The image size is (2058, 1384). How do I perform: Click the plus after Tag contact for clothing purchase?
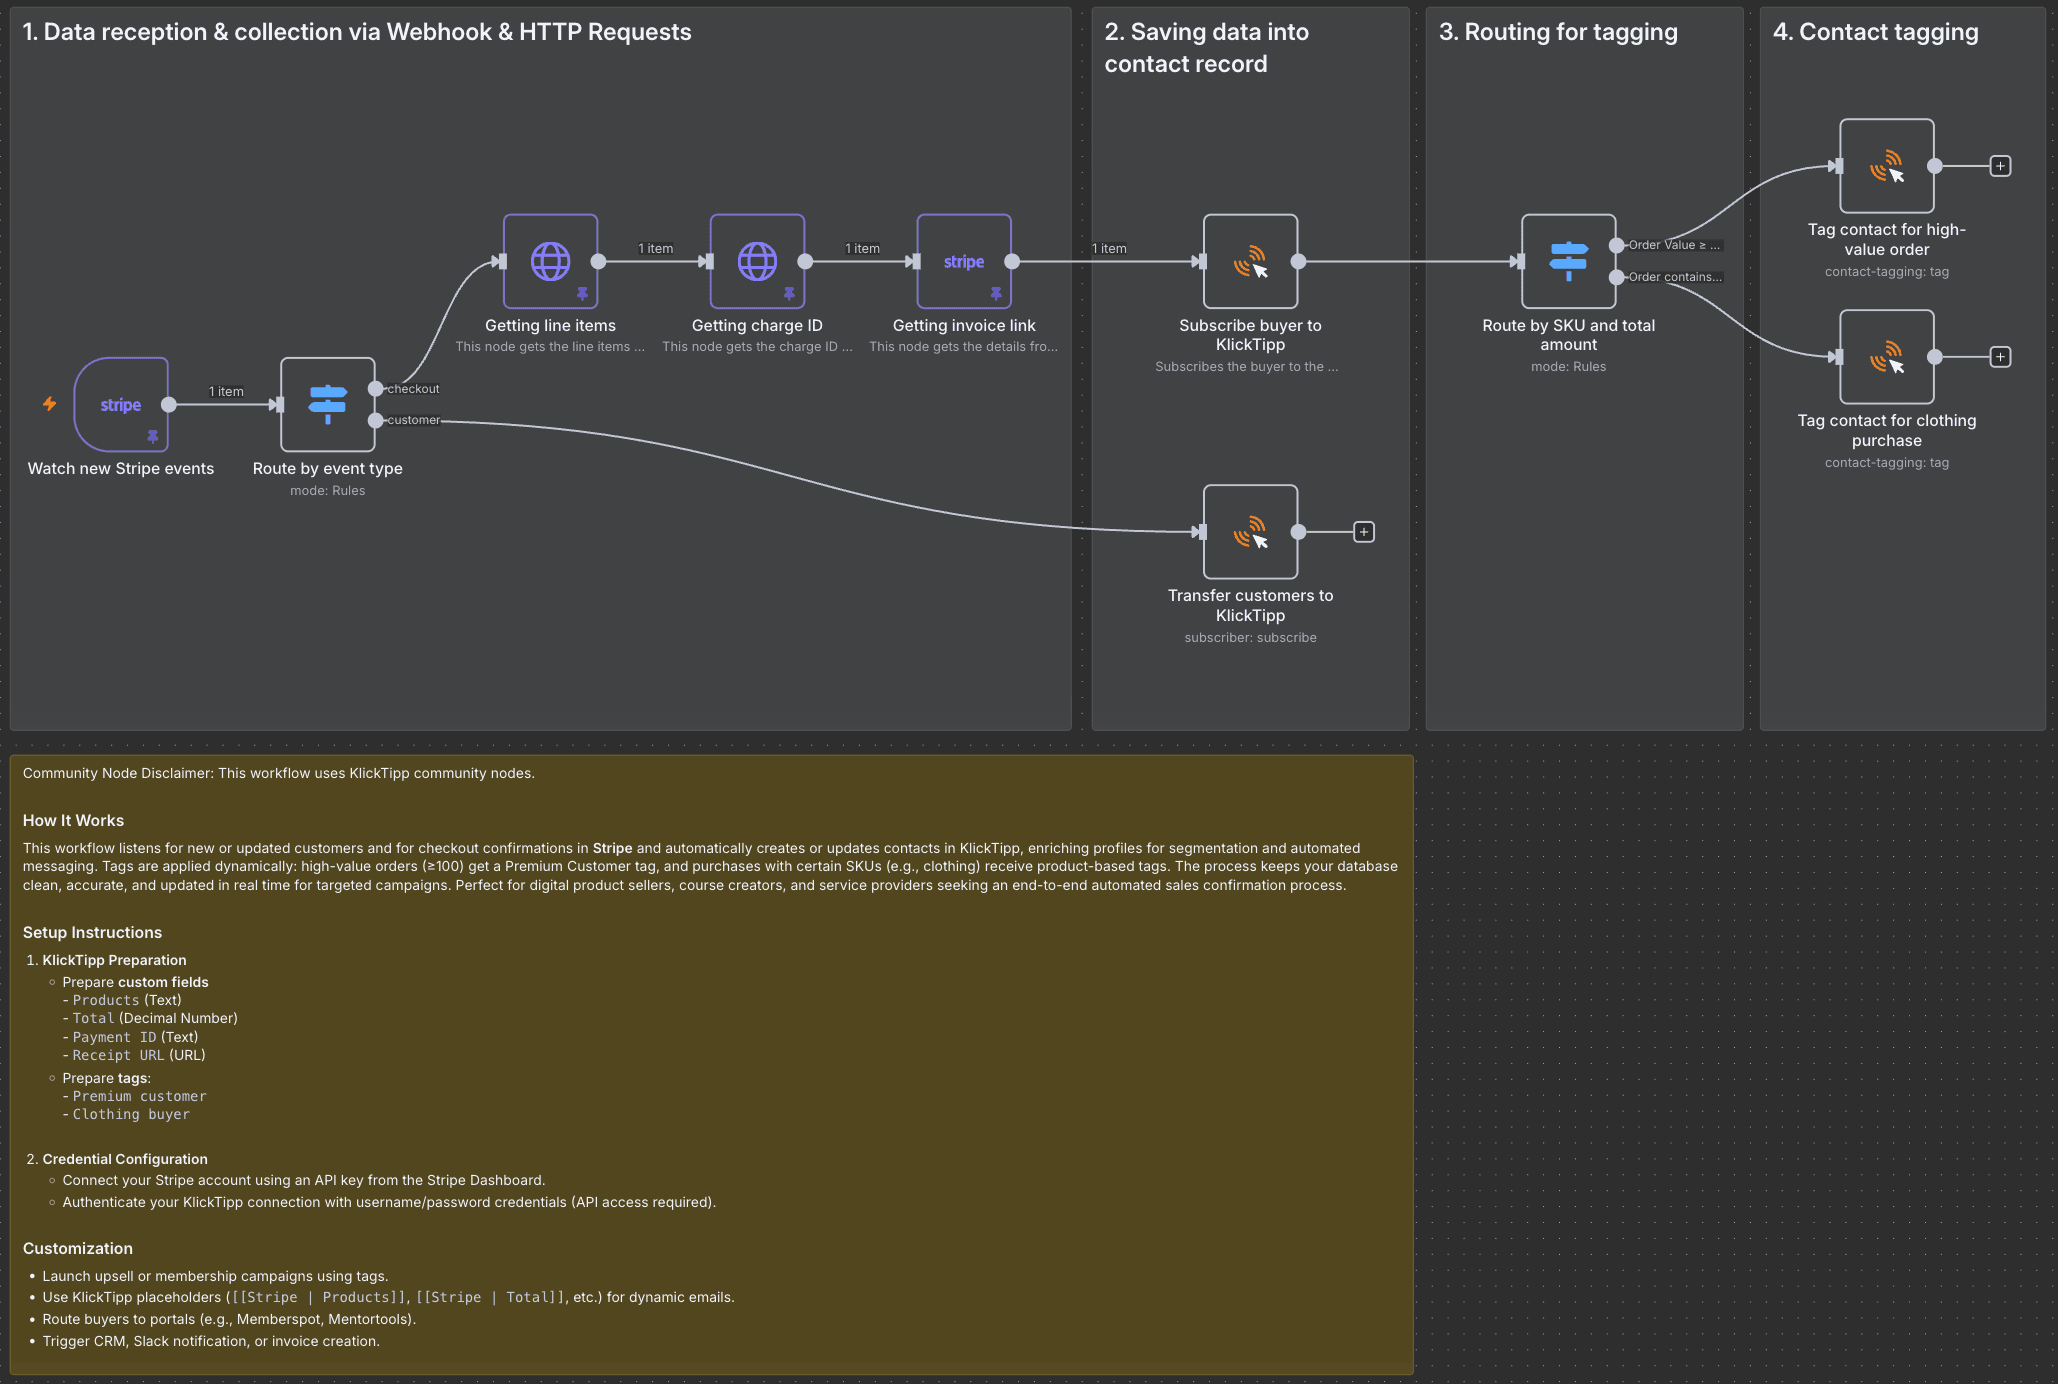click(1999, 356)
